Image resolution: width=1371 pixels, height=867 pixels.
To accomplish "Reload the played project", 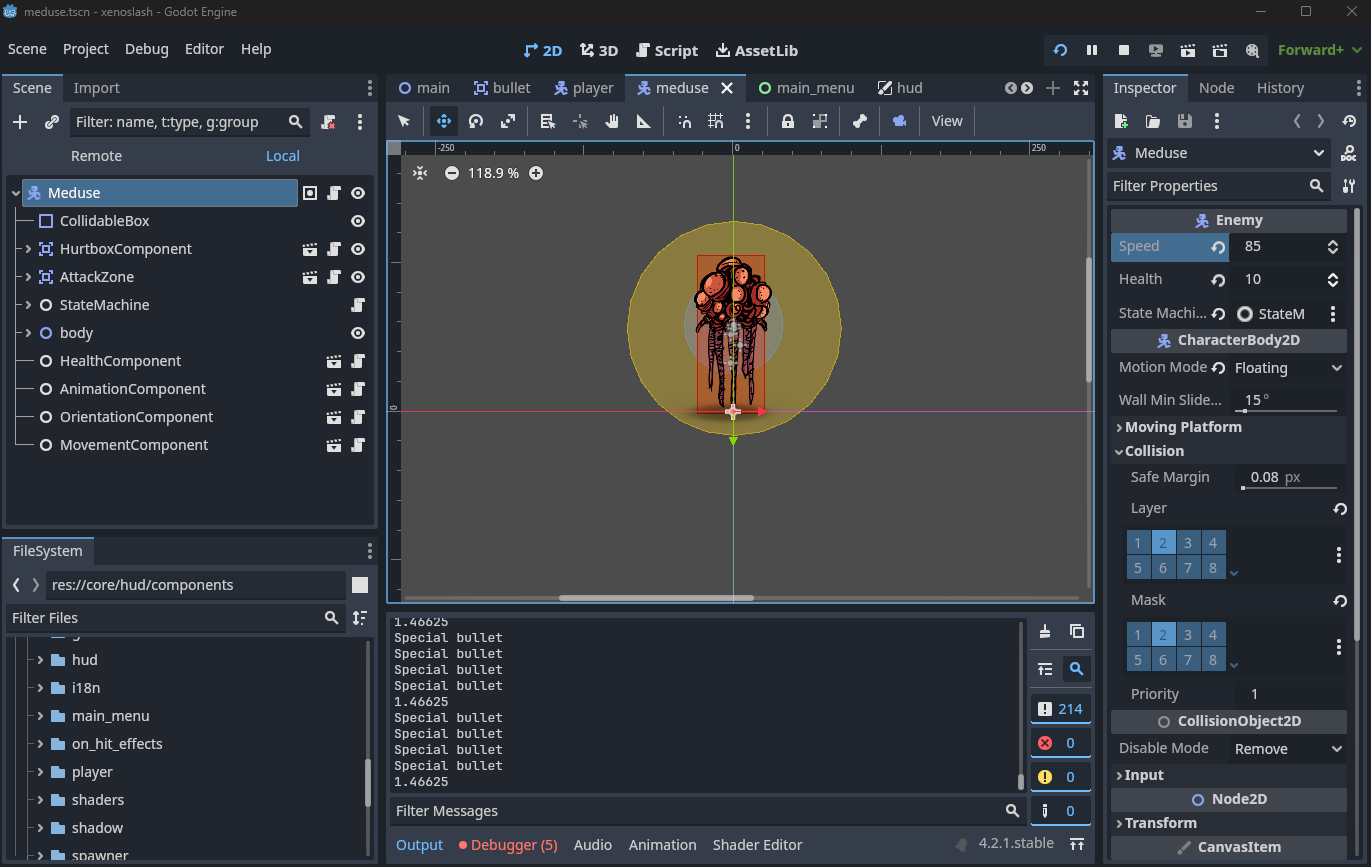I will click(1060, 50).
